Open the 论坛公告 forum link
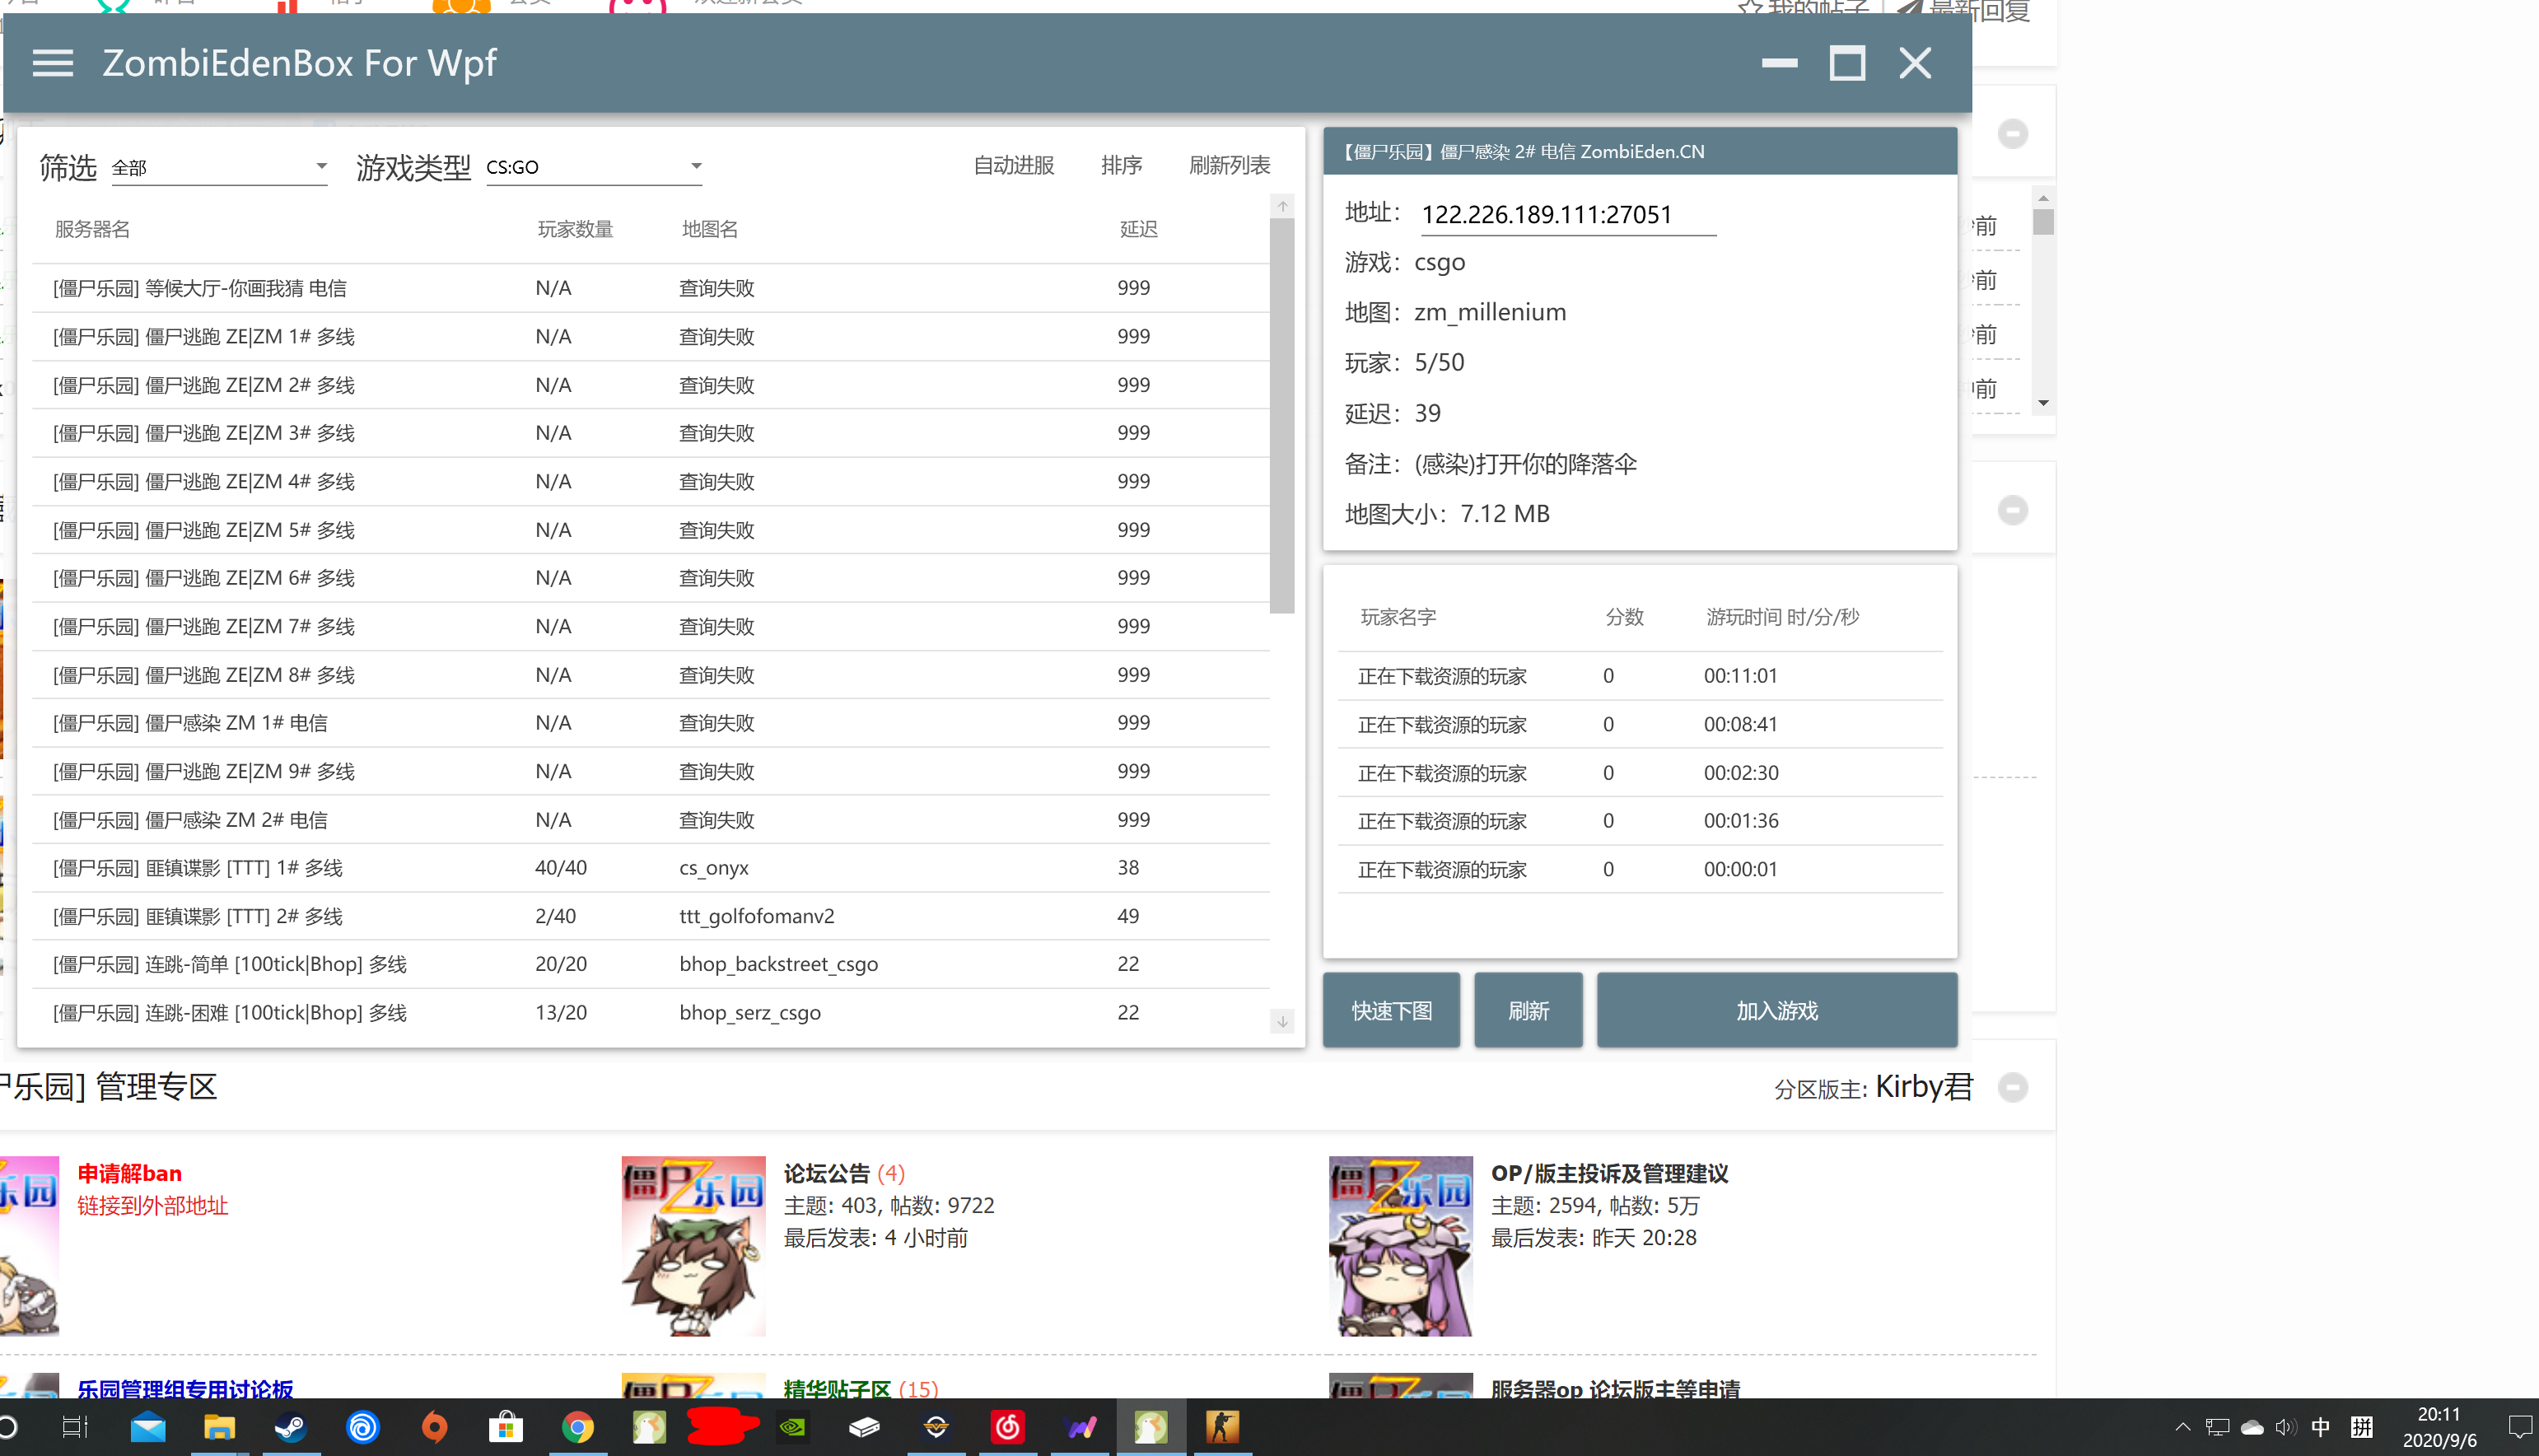The height and width of the screenshot is (1456, 2539). [826, 1173]
